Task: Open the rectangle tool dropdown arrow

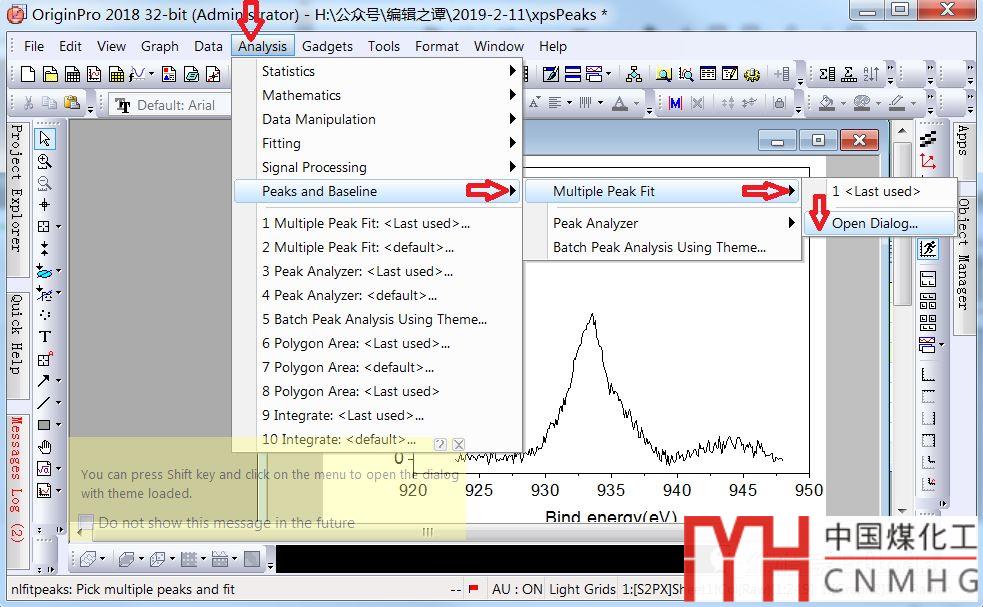Action: [59, 425]
